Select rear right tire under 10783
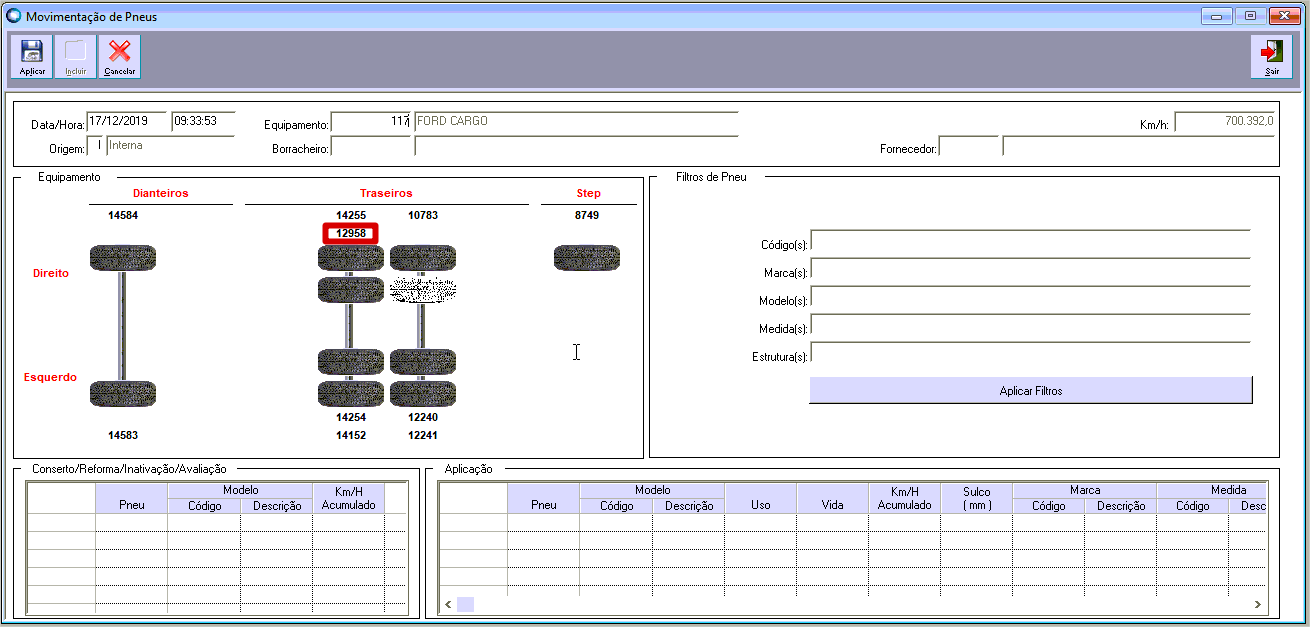1310x627 pixels. (x=423, y=258)
